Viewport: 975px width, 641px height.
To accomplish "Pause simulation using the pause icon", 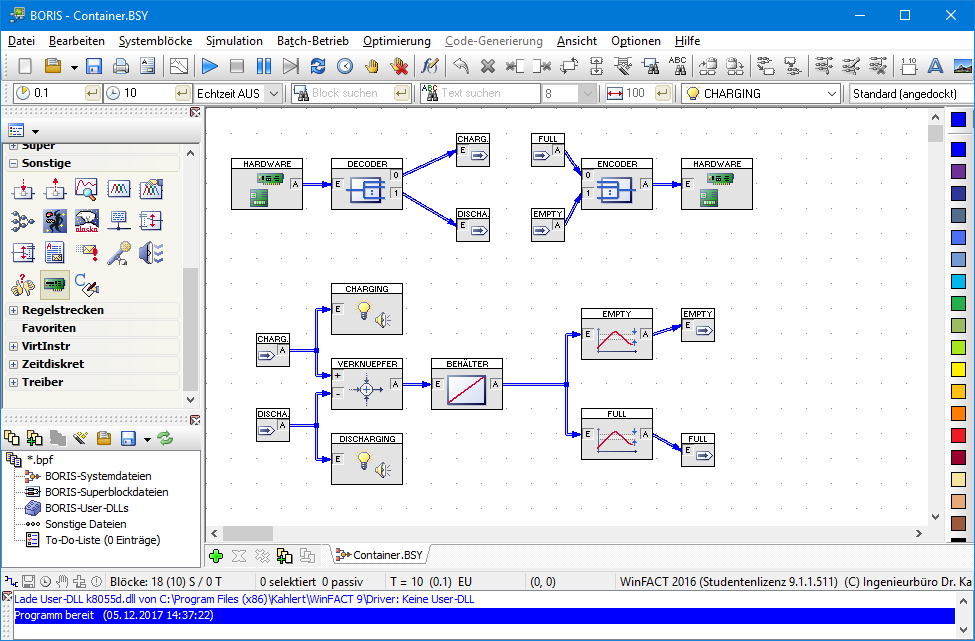I will (264, 66).
